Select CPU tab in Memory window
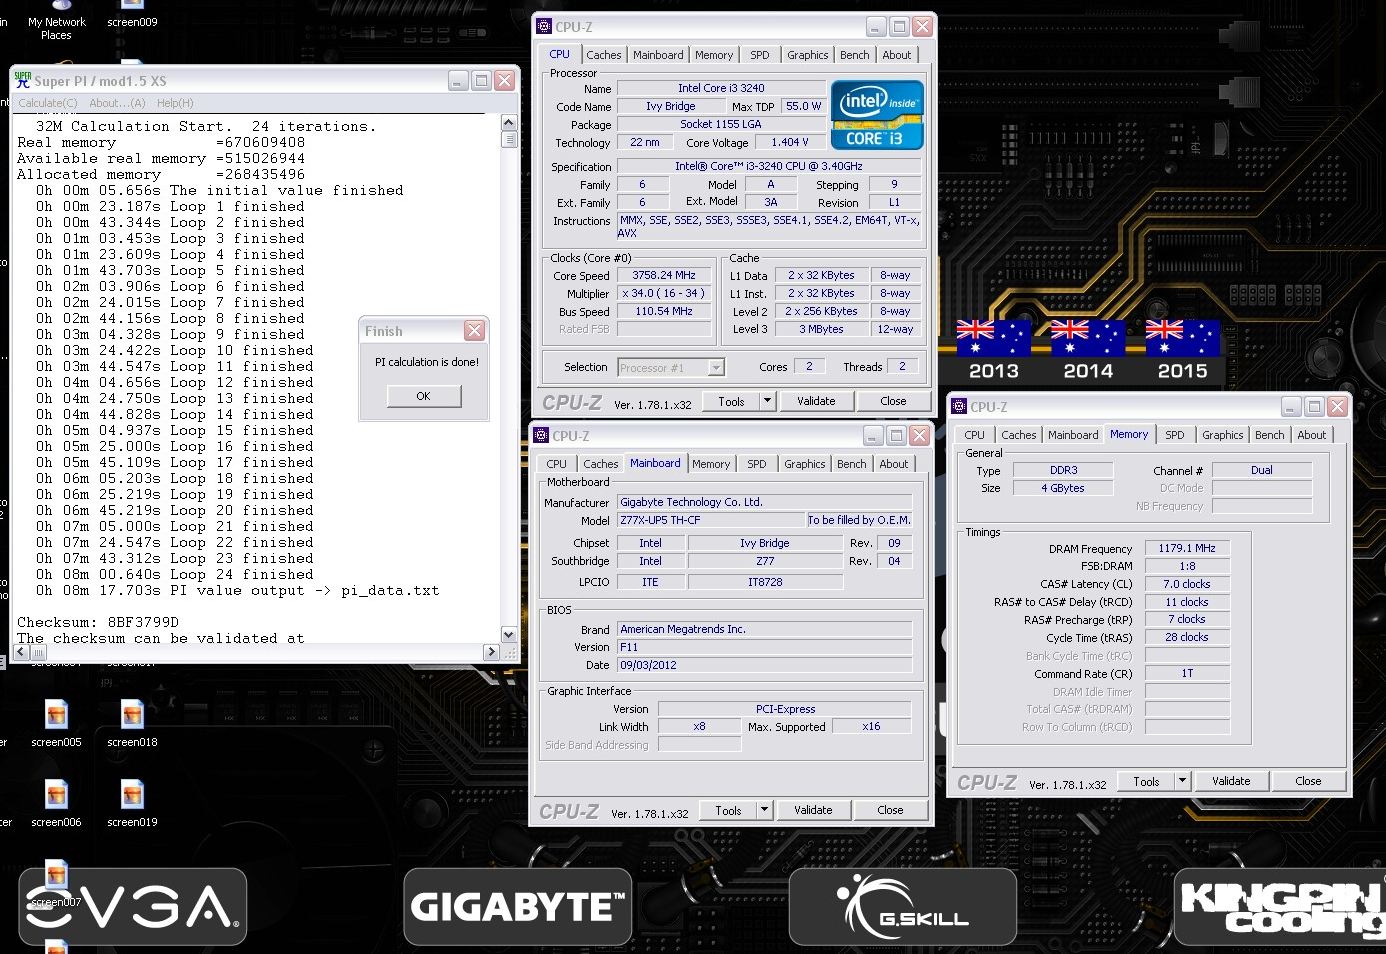 pos(975,435)
